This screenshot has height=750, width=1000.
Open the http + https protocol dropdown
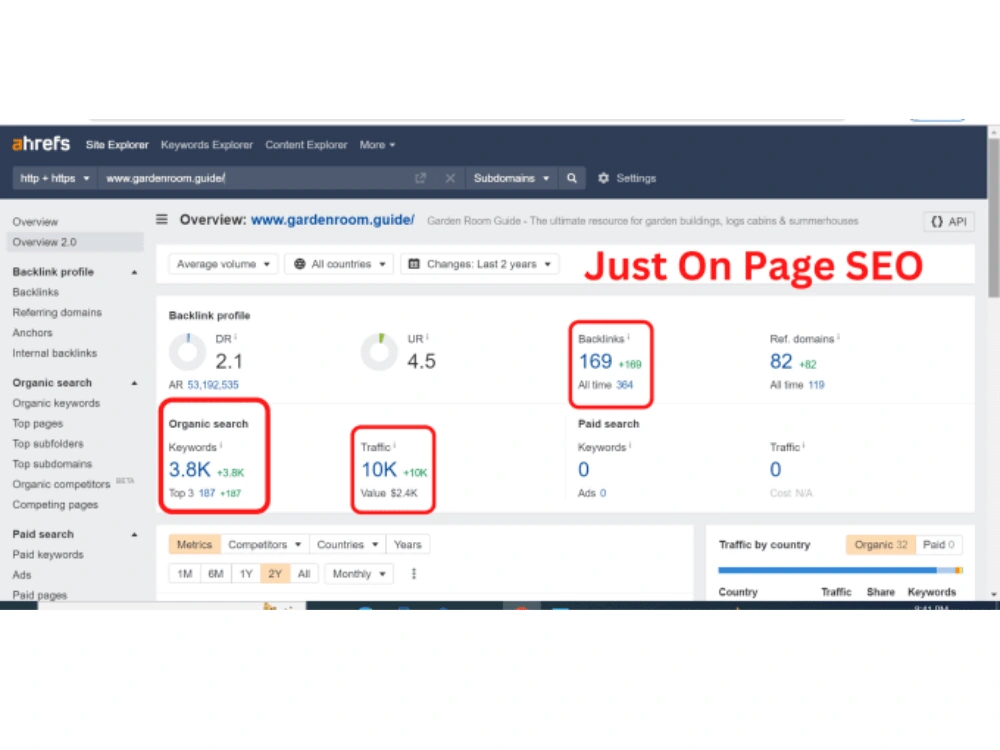[54, 178]
